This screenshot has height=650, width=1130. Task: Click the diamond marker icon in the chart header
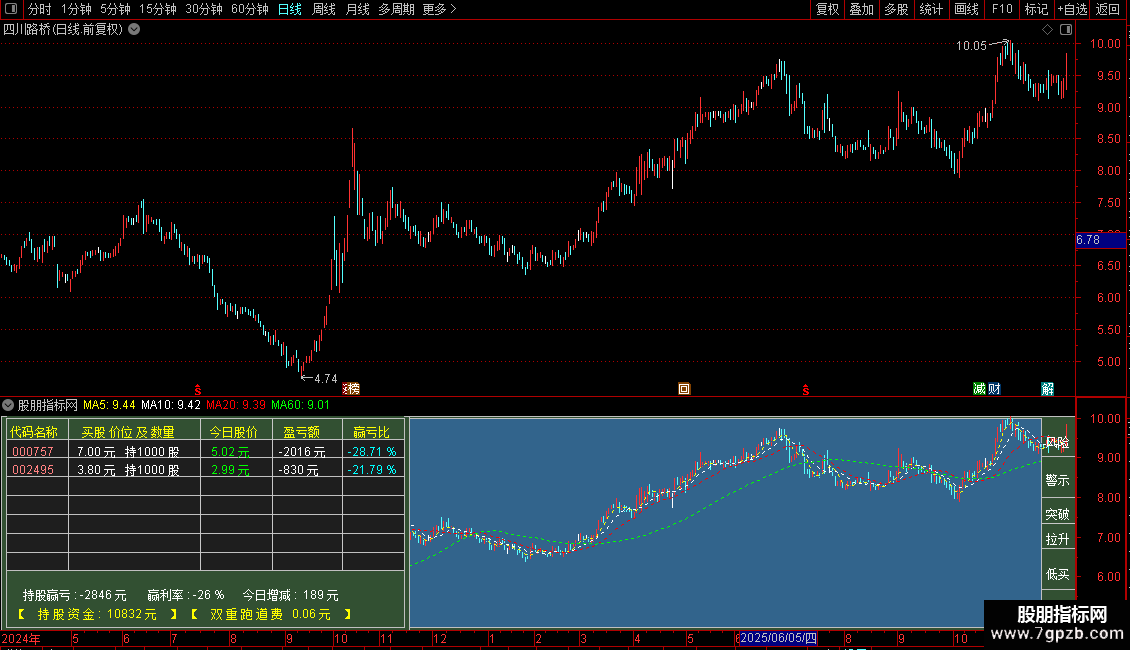pos(1048,30)
